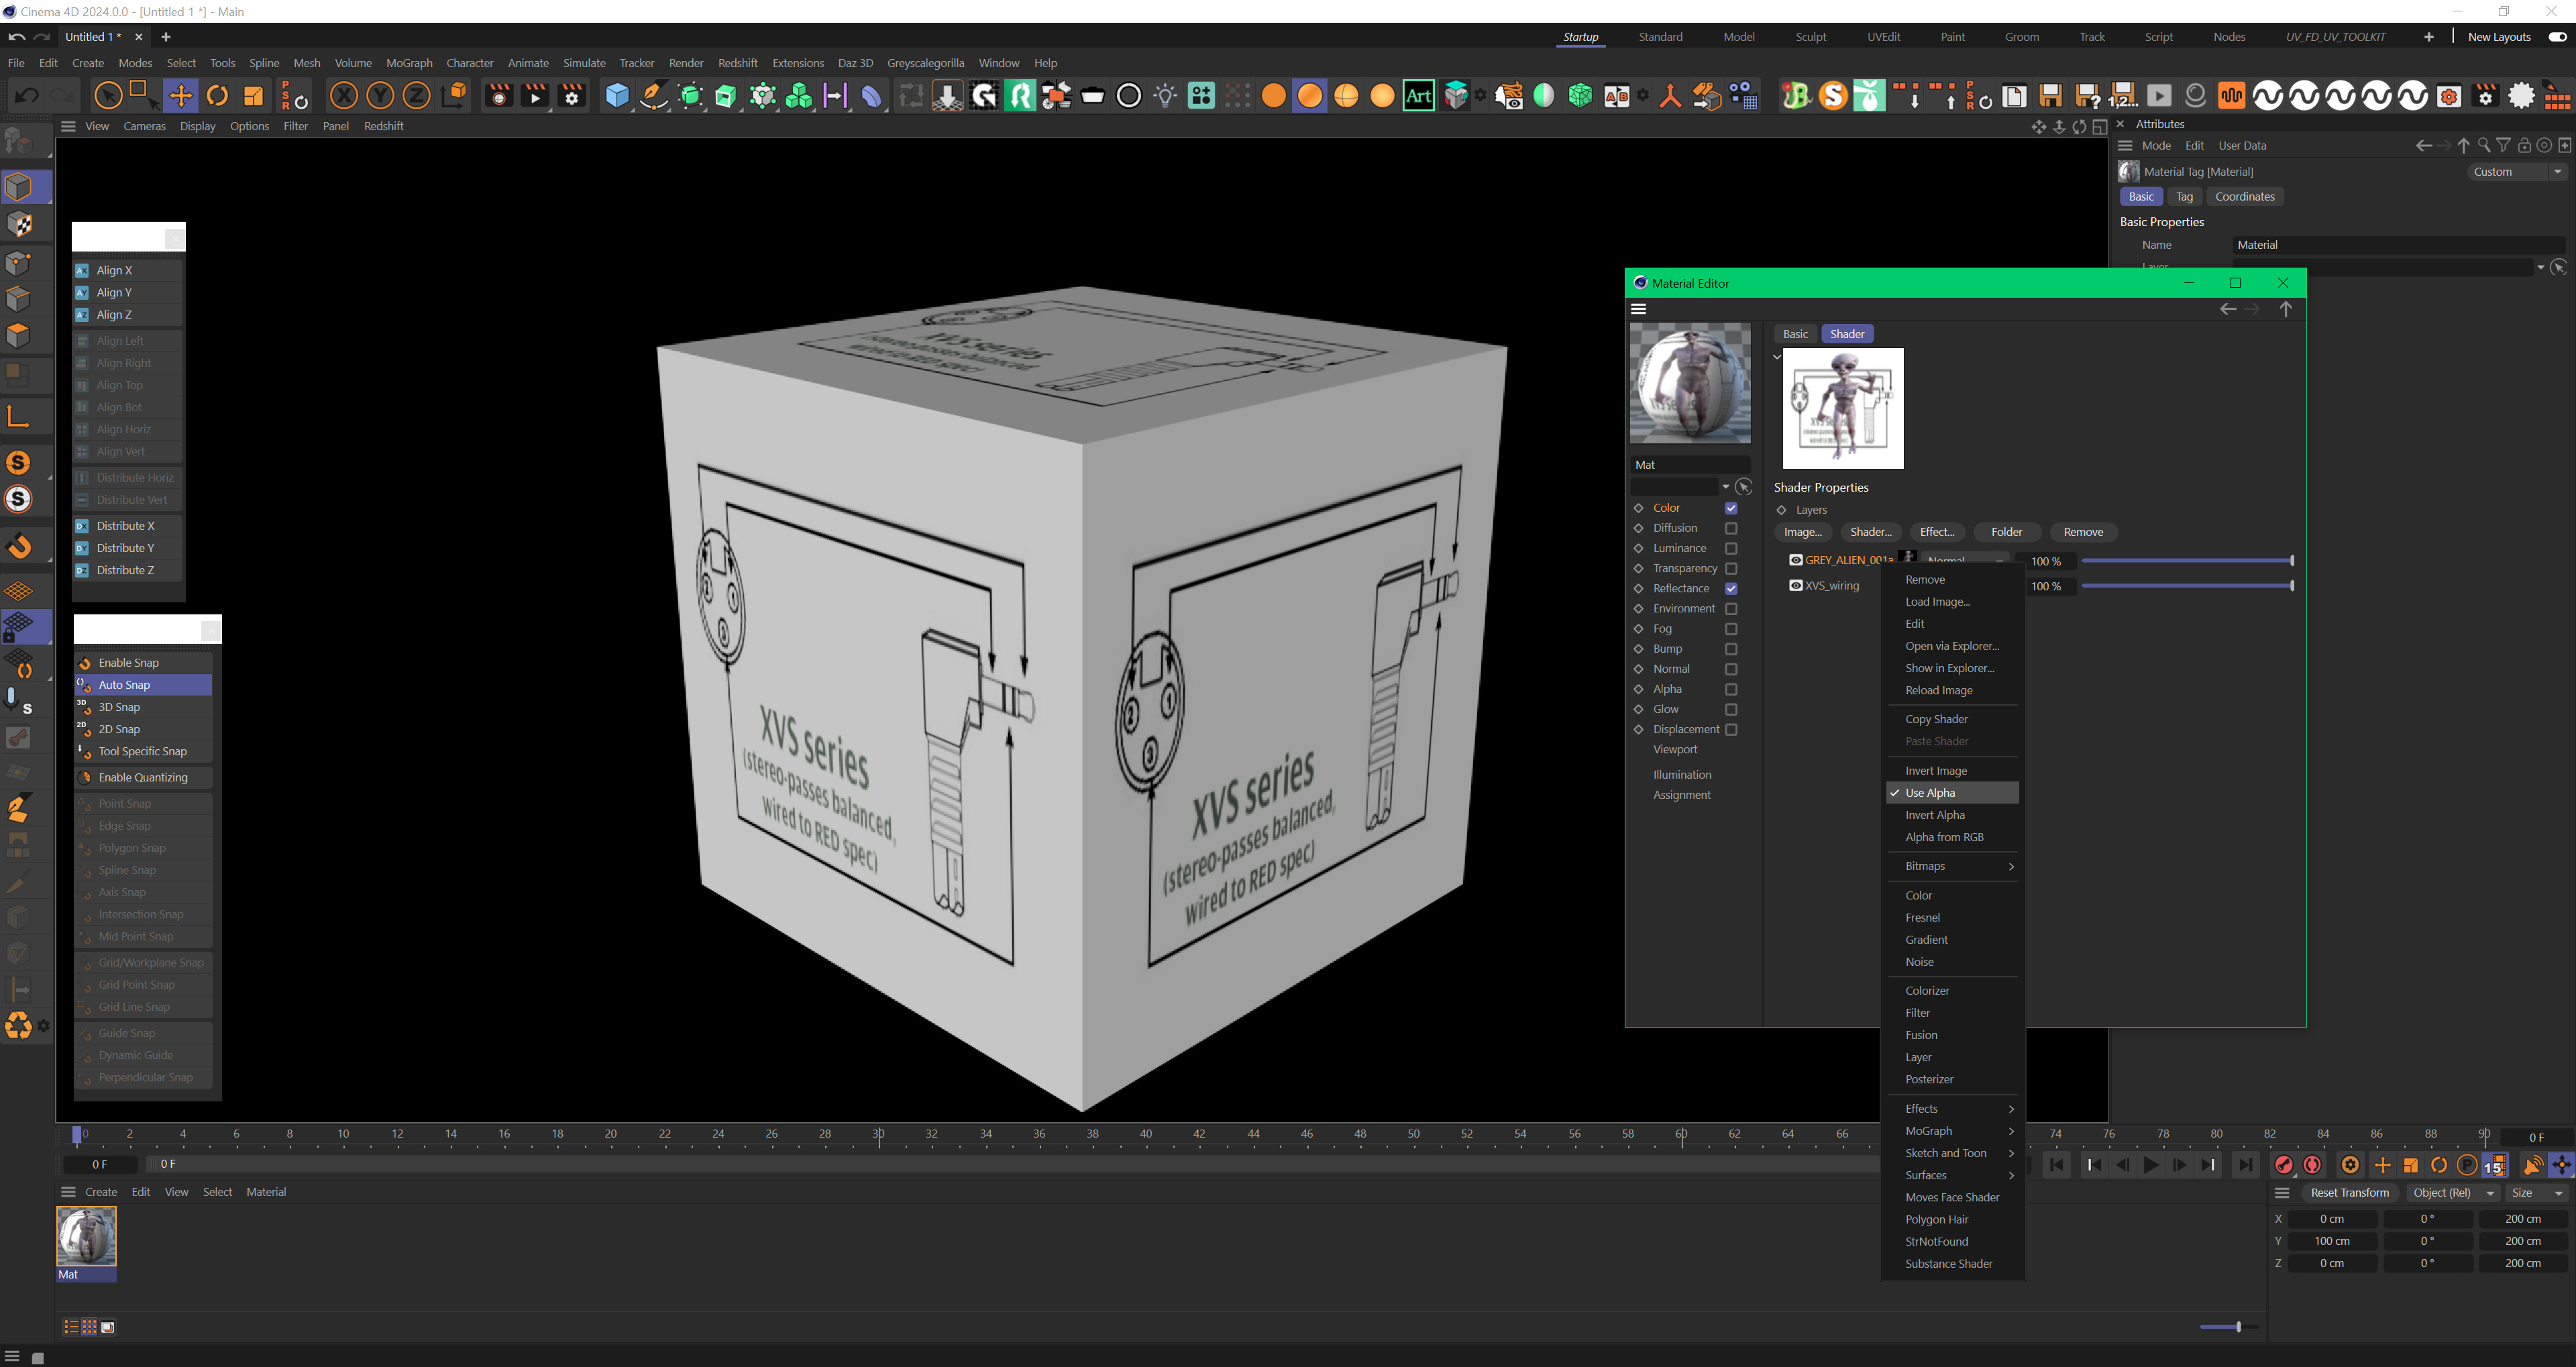The width and height of the screenshot is (2576, 1367).
Task: Choose Reload Image from context menu
Action: [1952, 691]
